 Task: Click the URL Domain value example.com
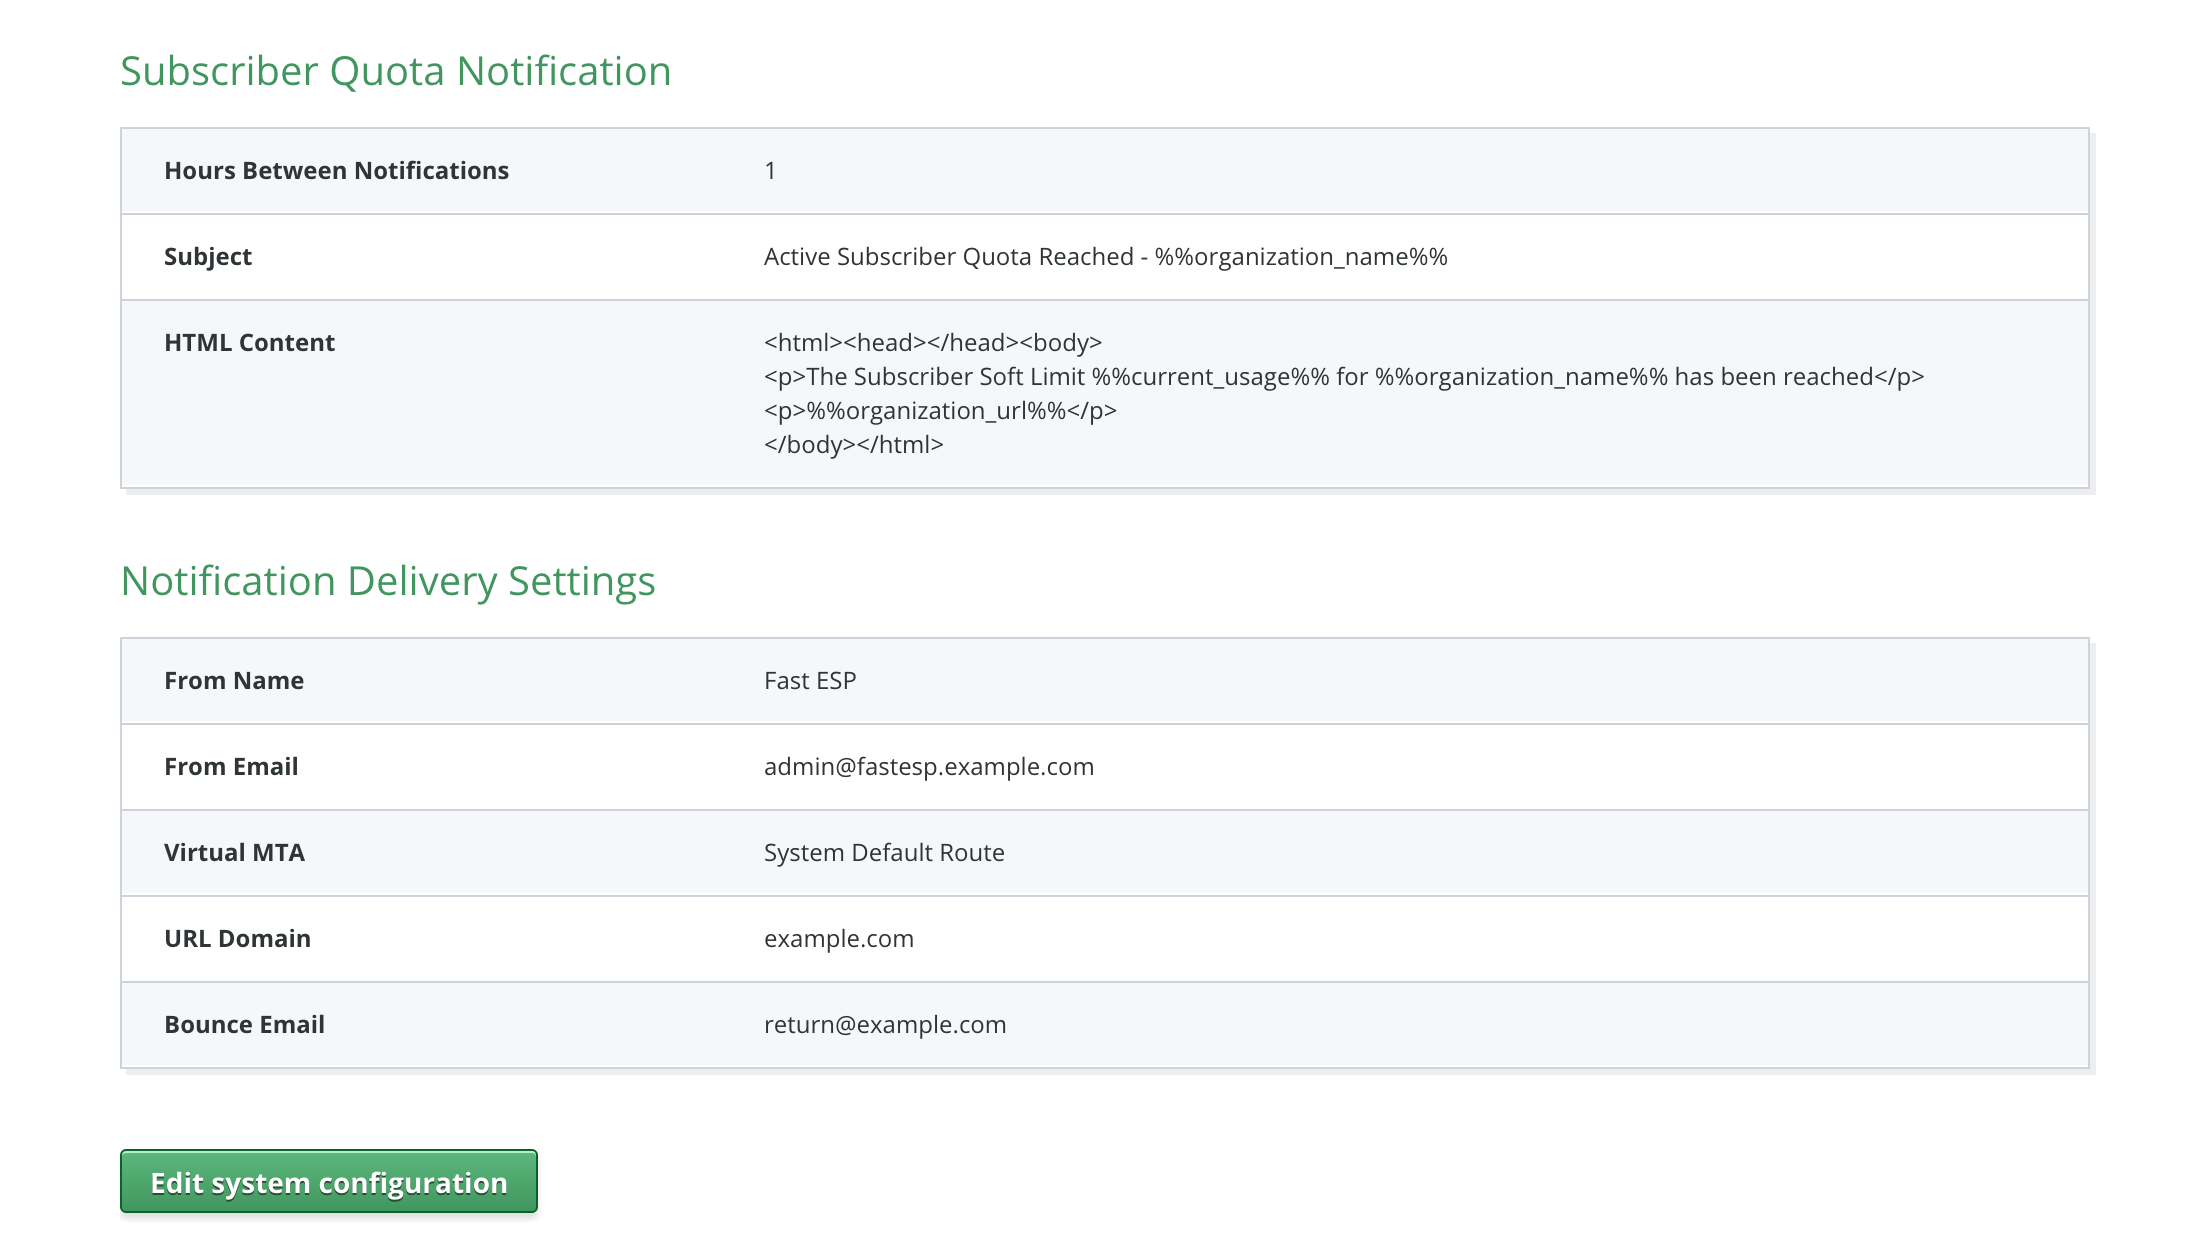pos(838,939)
